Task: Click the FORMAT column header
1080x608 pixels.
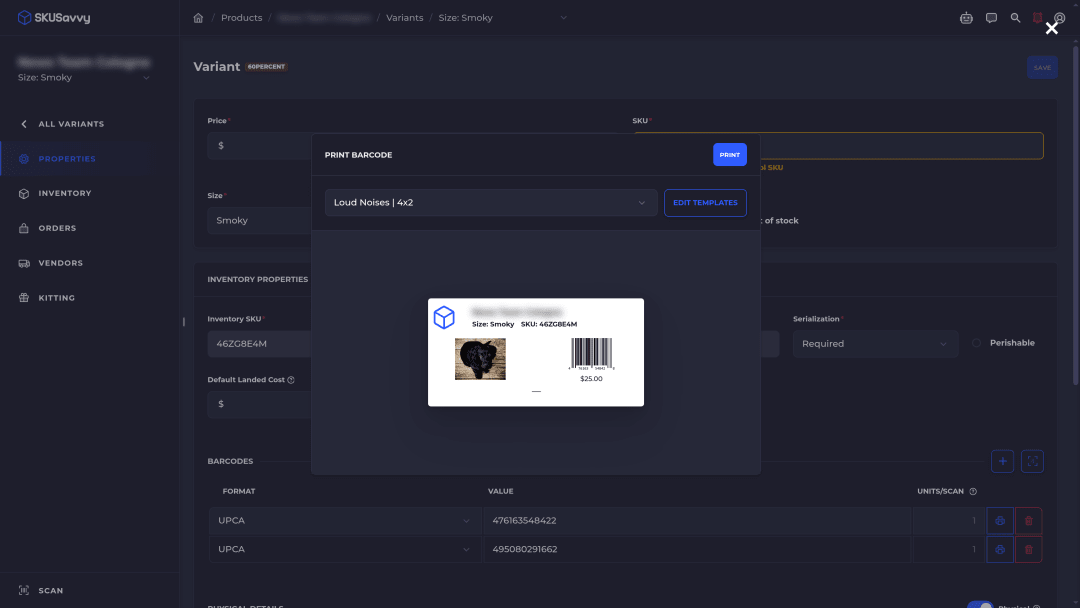Action: pyautogui.click(x=239, y=492)
